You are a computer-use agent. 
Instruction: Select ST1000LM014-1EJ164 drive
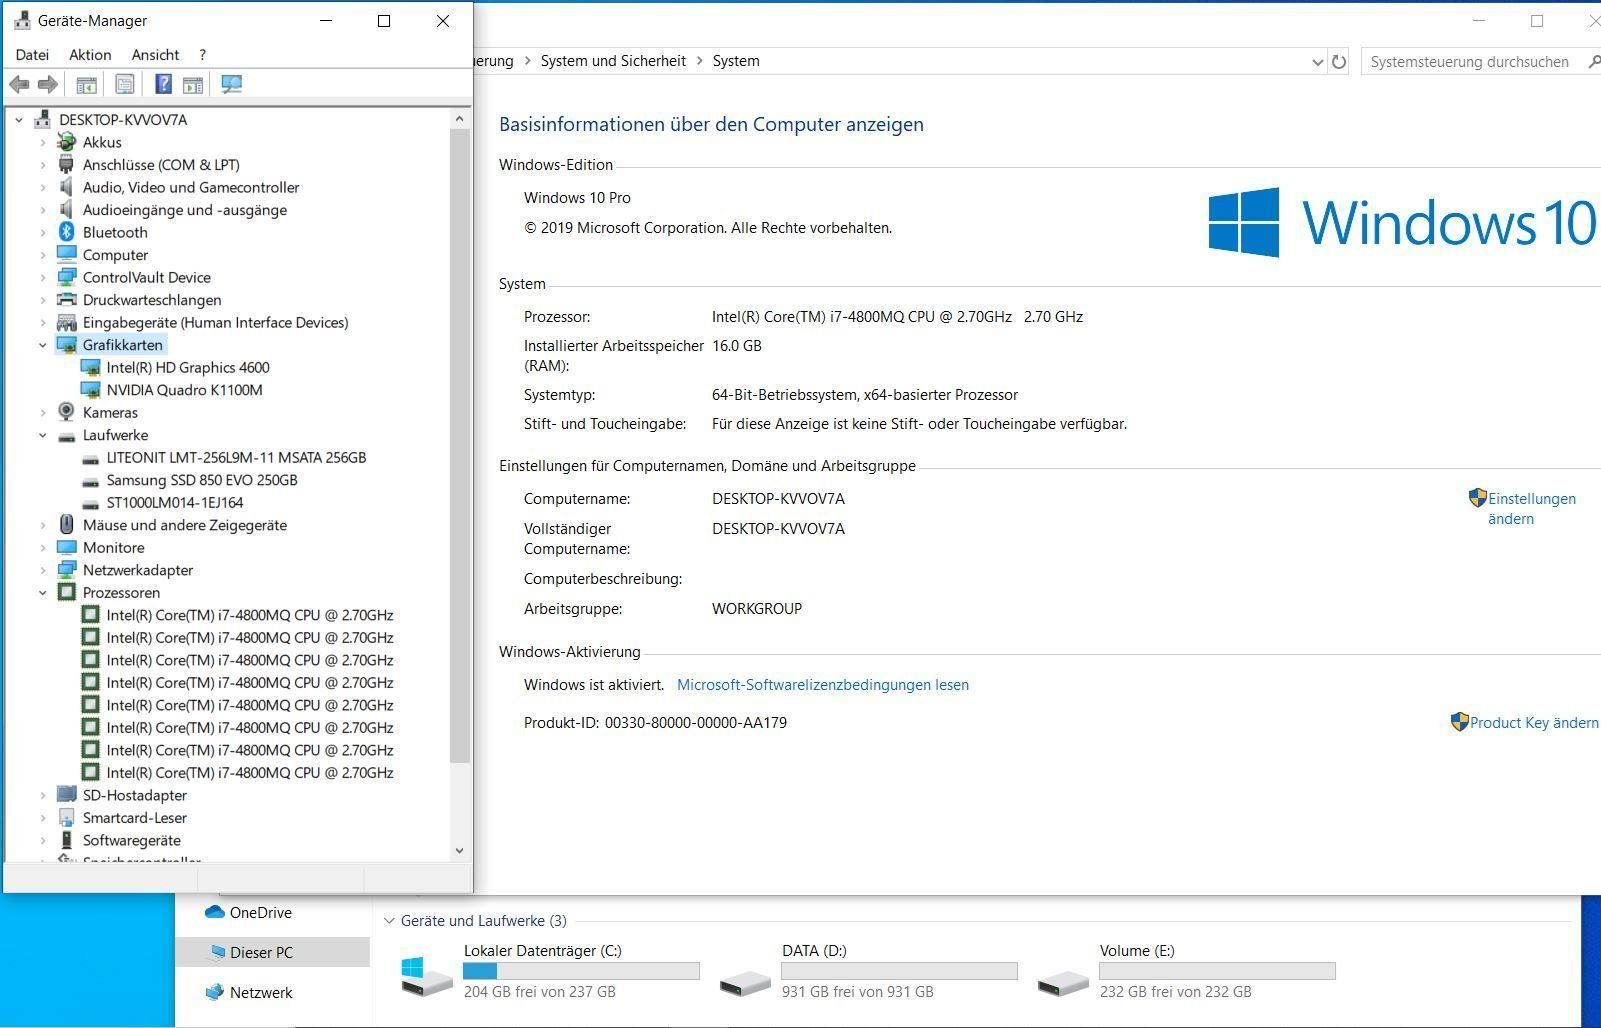[175, 502]
